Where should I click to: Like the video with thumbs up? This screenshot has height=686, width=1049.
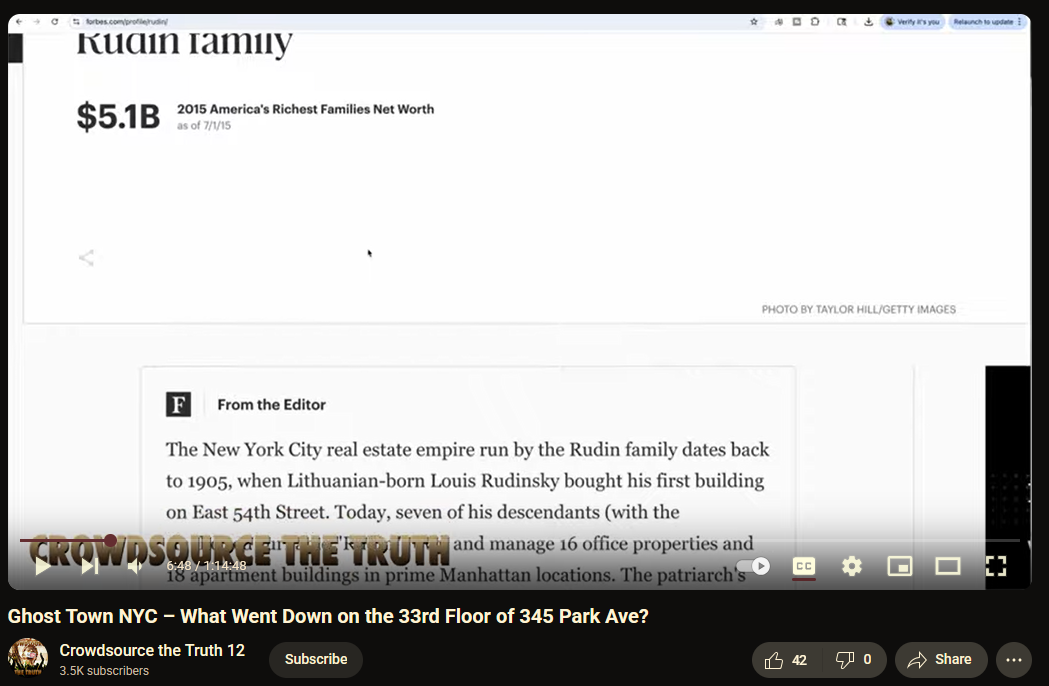[x=785, y=660]
